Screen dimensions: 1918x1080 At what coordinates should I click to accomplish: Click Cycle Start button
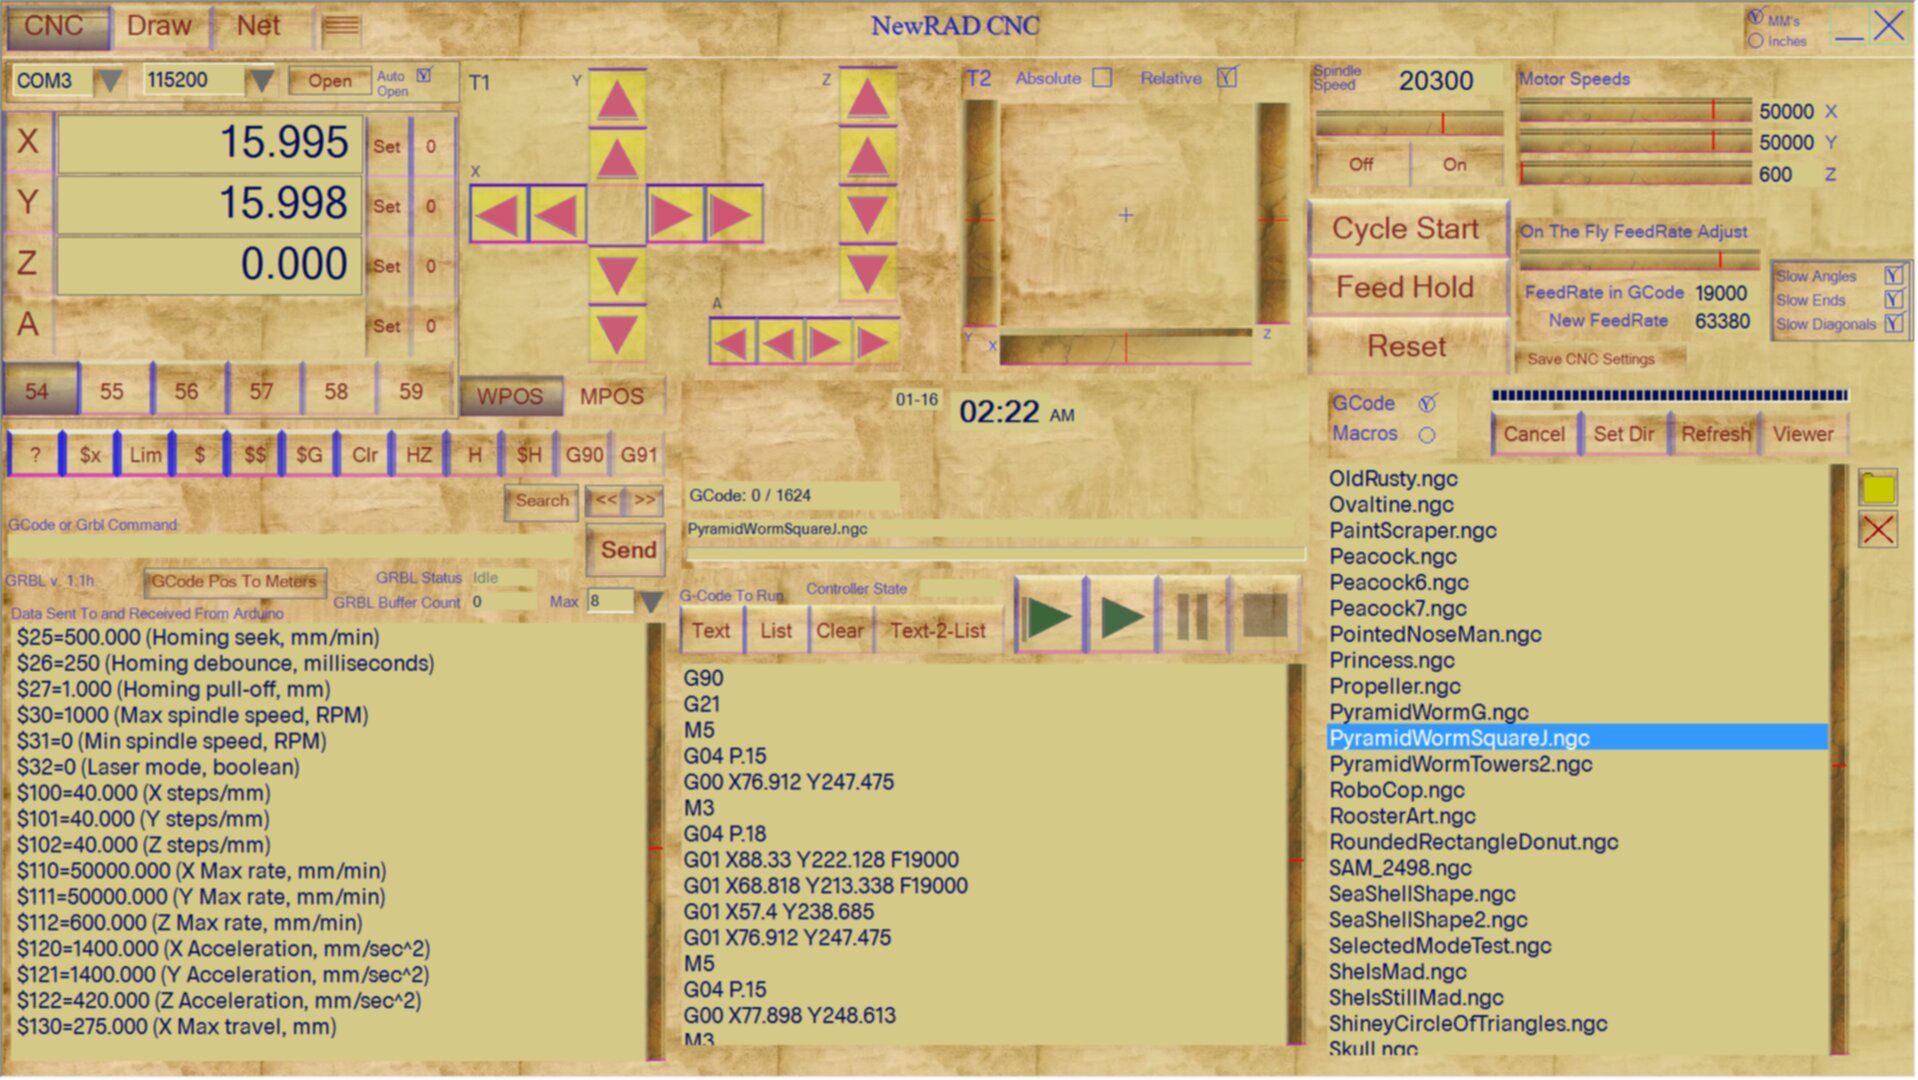pyautogui.click(x=1406, y=229)
